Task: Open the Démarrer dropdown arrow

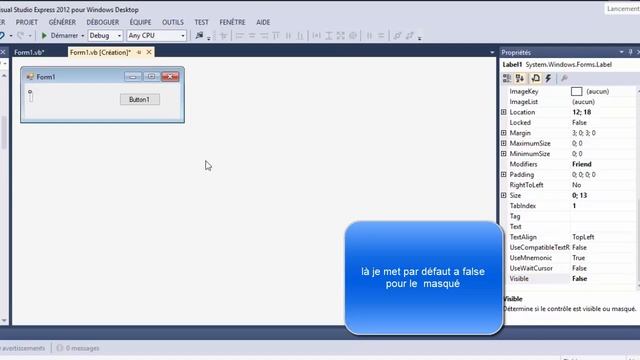Action: coord(82,36)
